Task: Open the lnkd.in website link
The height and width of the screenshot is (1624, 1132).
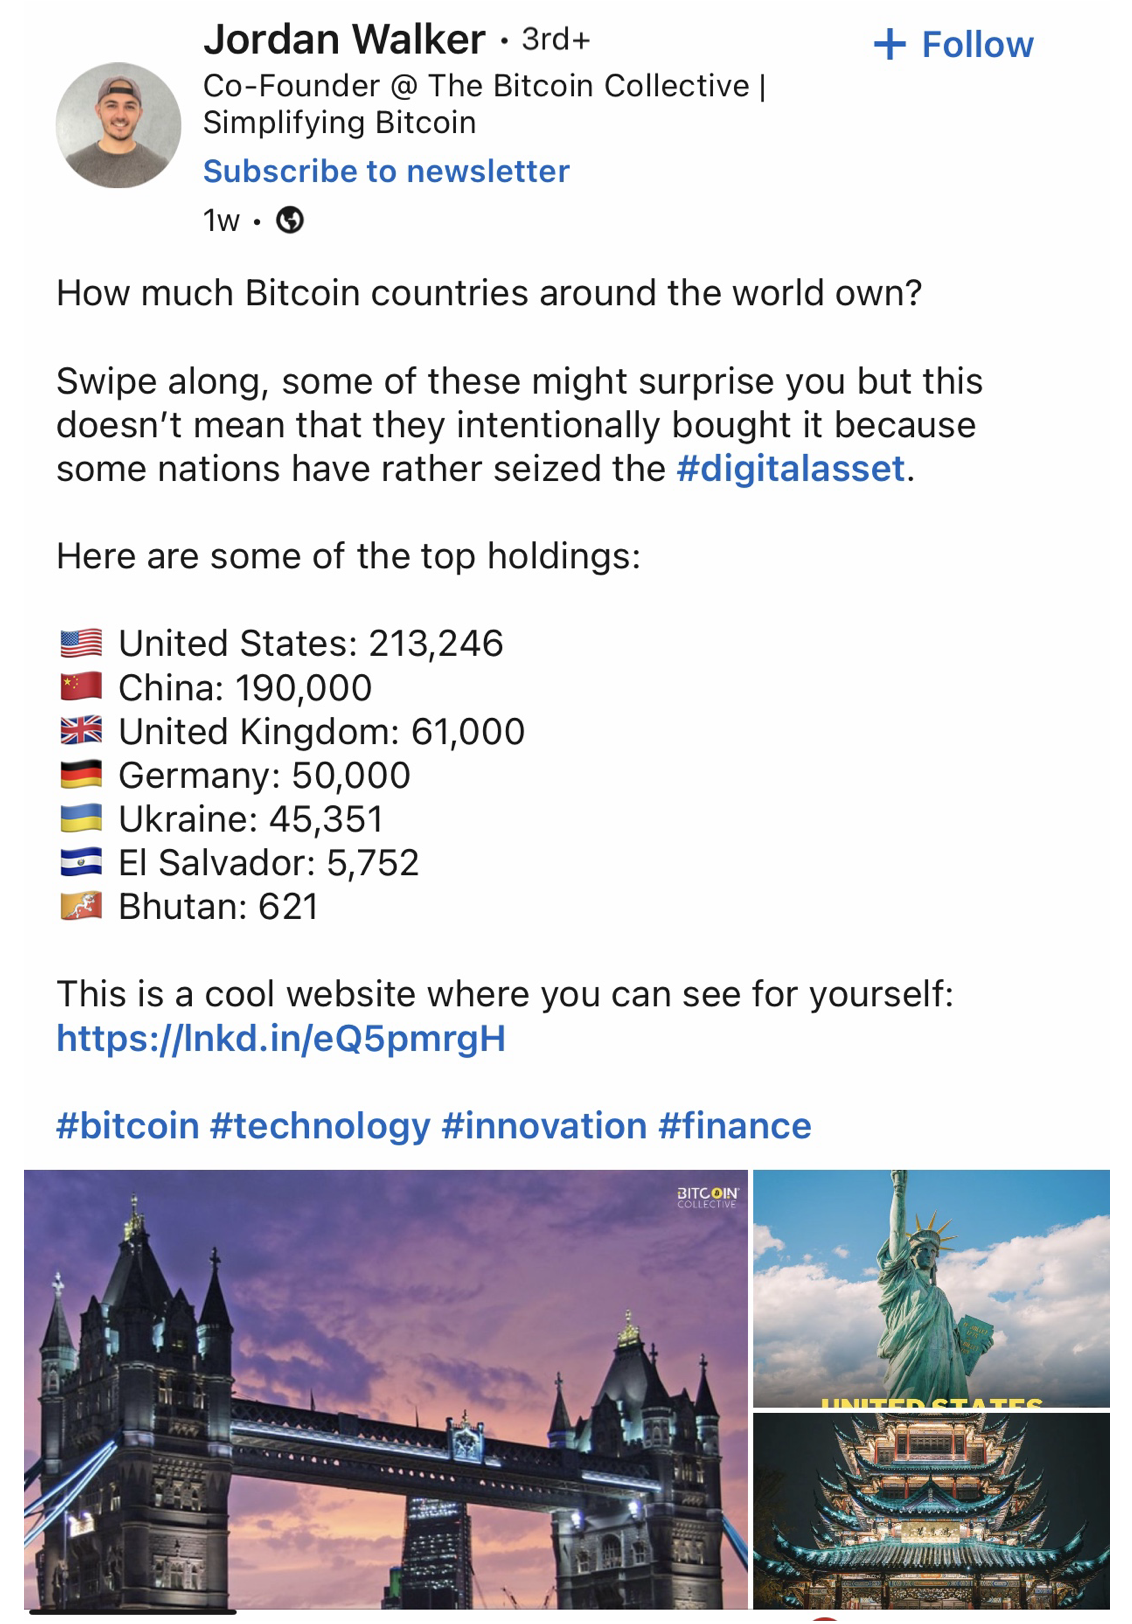Action: 281,1038
